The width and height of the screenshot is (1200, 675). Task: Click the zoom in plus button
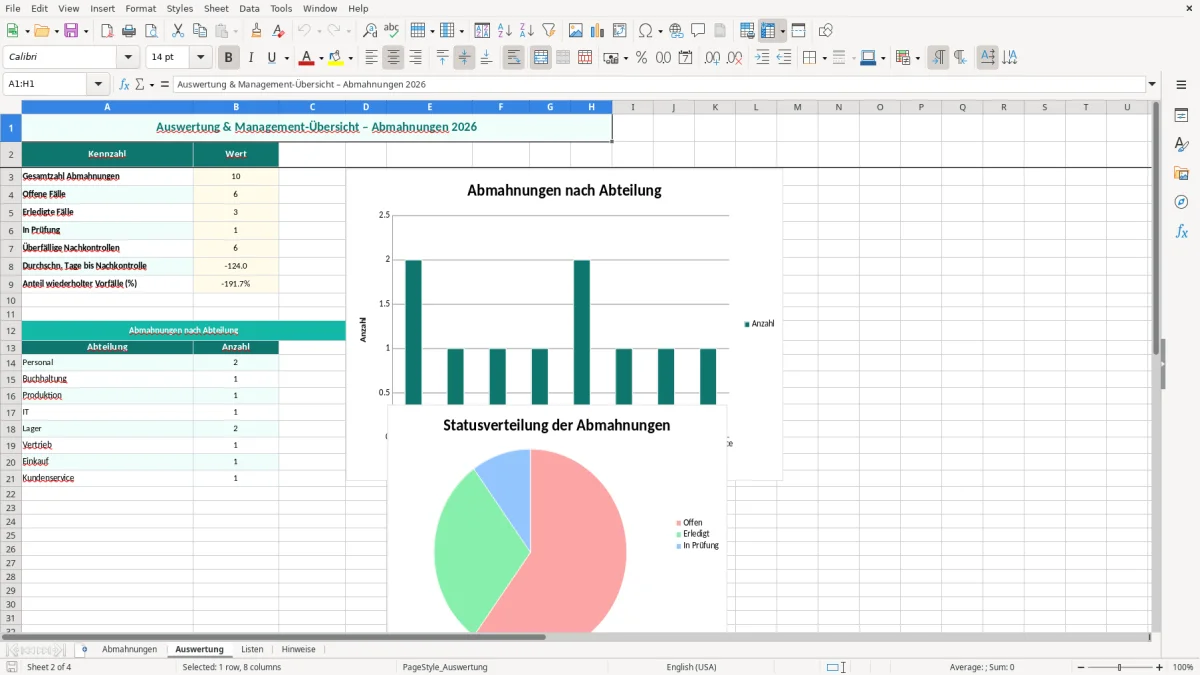click(x=1159, y=667)
